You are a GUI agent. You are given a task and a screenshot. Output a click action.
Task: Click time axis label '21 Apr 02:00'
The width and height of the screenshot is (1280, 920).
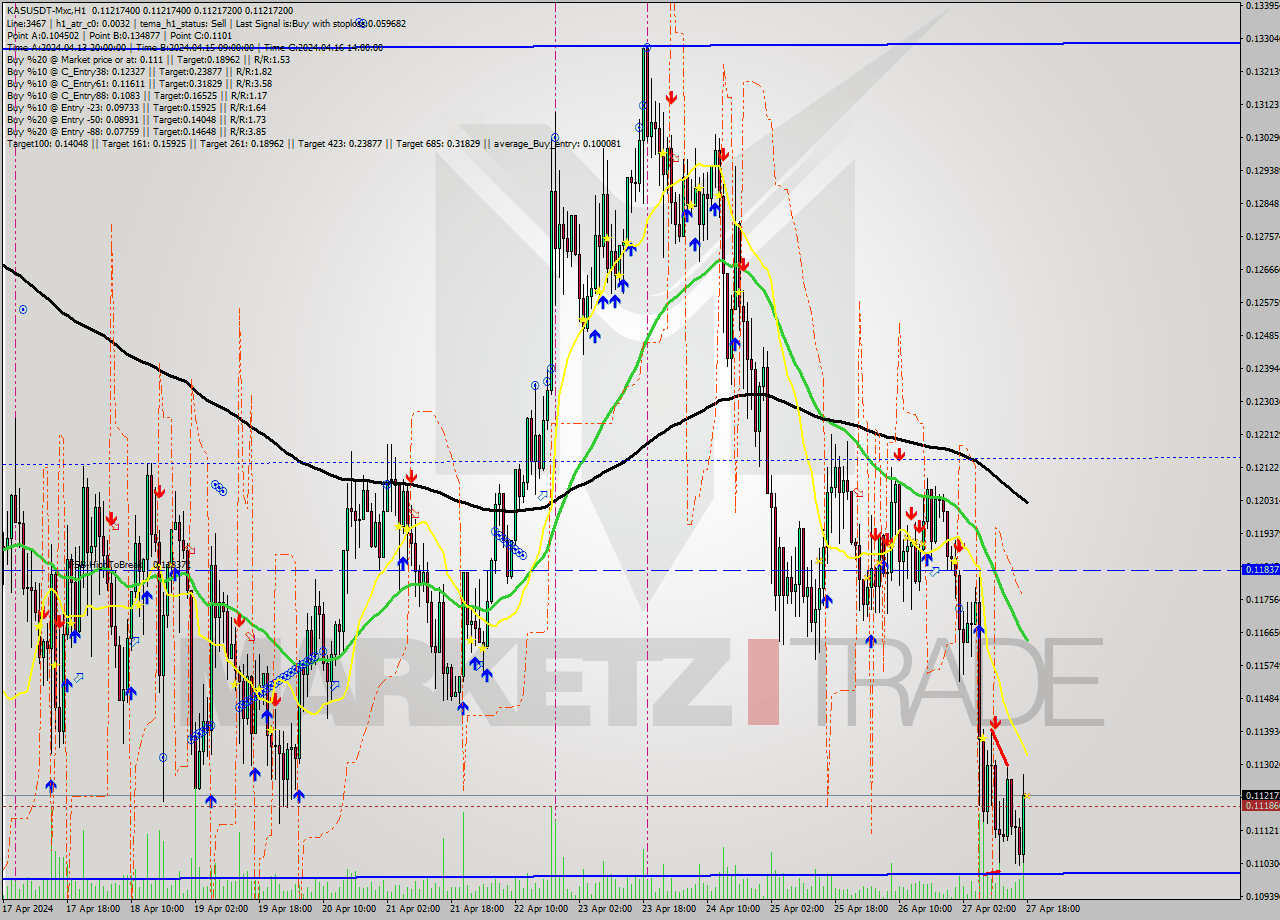pos(414,909)
